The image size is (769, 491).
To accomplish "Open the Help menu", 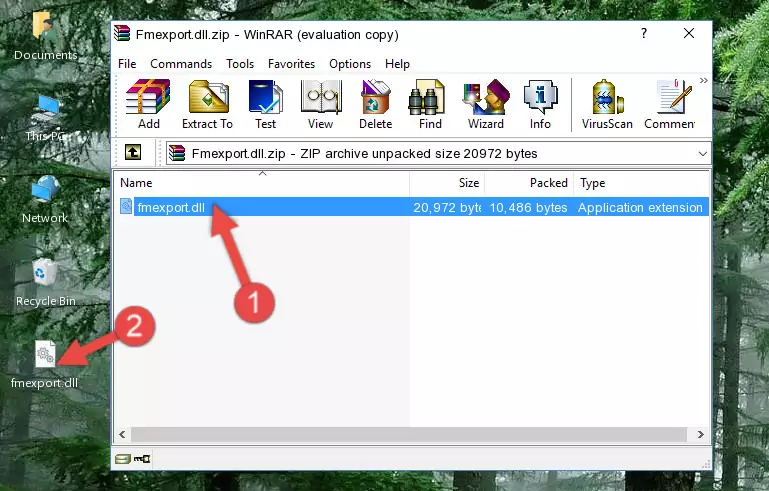I will (397, 64).
